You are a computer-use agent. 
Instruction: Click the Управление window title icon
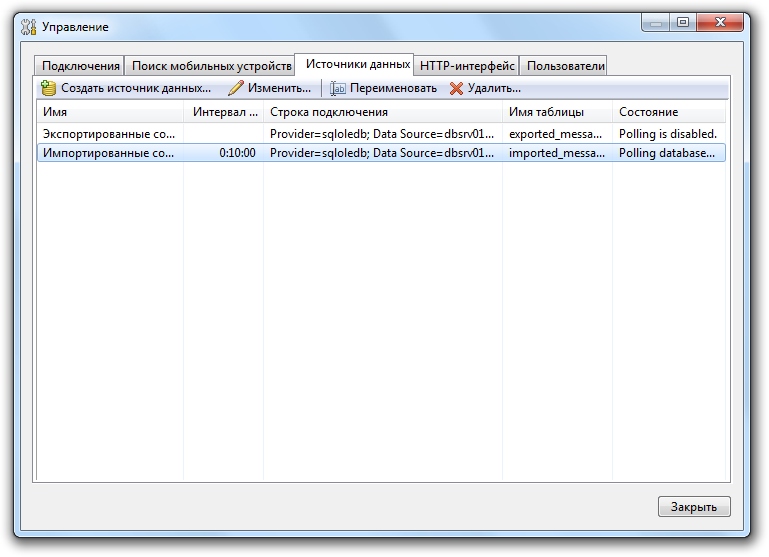pyautogui.click(x=29, y=27)
